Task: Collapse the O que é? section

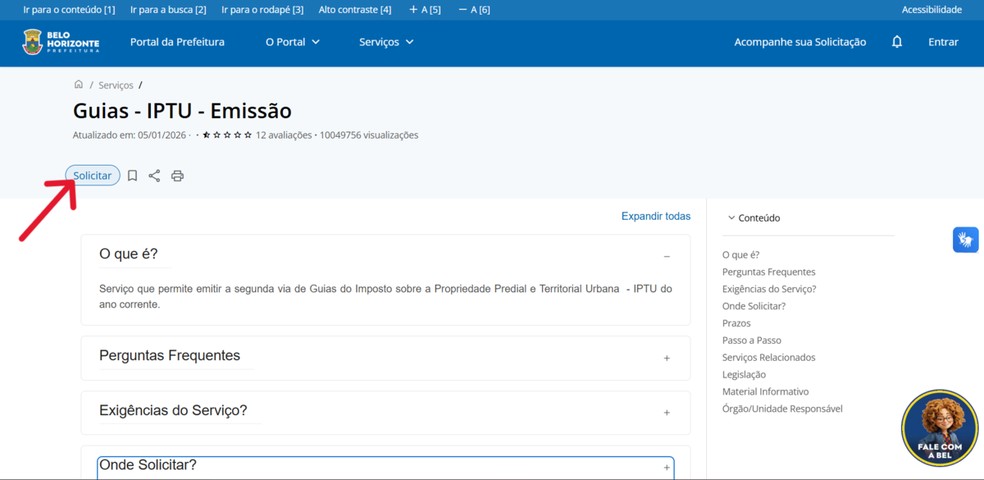Action: tap(666, 257)
